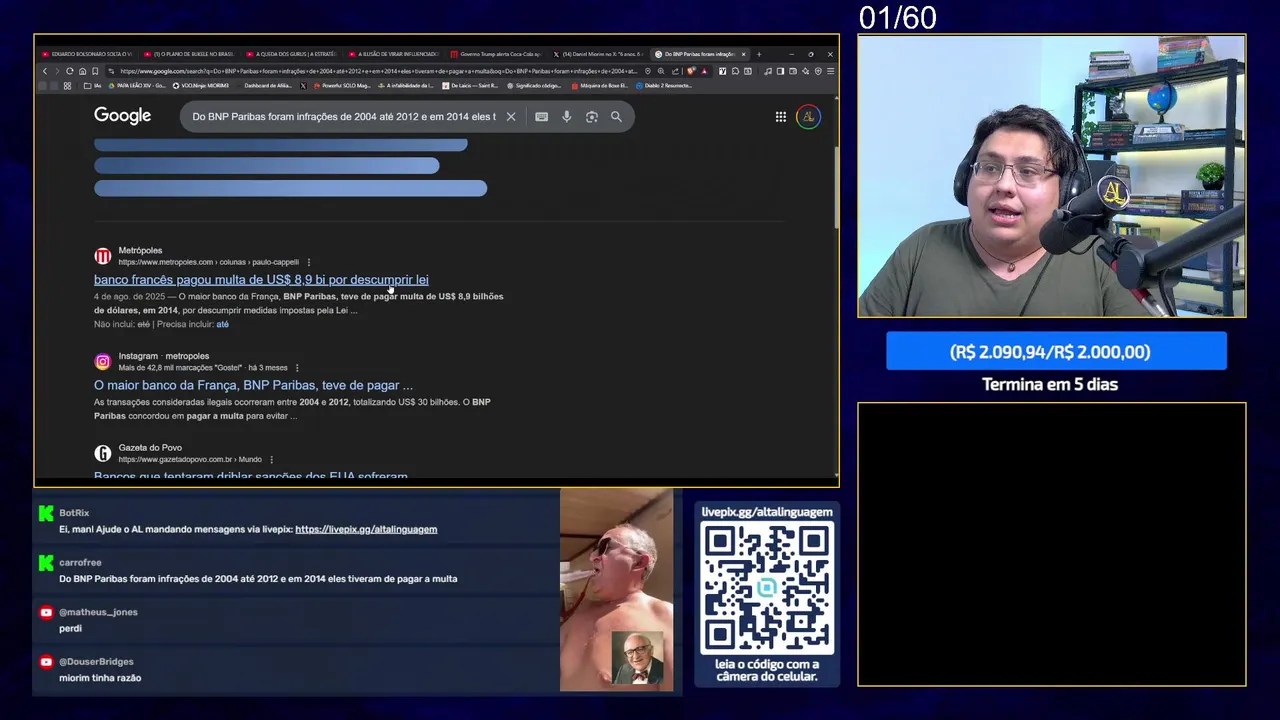Image resolution: width=1280 pixels, height=720 pixels.
Task: Open the Diablo 2 Resurrecte bookmark
Action: [x=664, y=86]
